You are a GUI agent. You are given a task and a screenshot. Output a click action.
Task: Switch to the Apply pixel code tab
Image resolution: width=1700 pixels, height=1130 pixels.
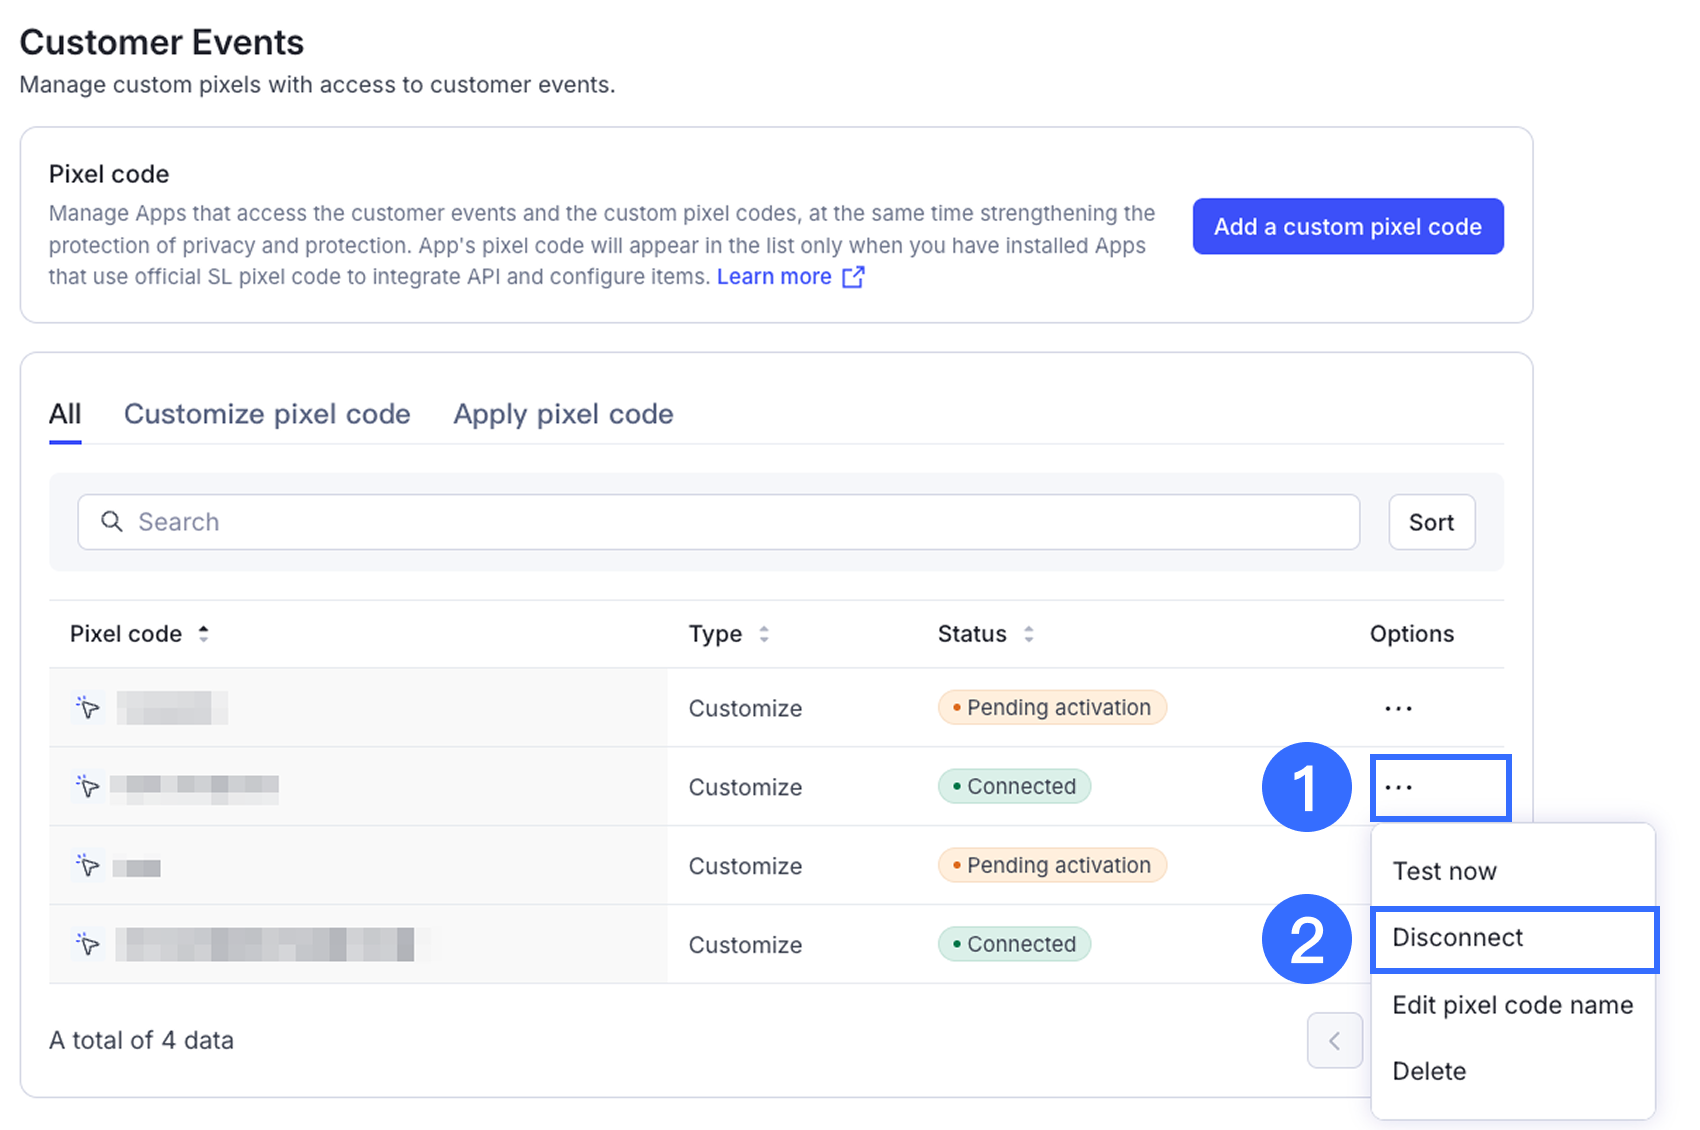[563, 414]
